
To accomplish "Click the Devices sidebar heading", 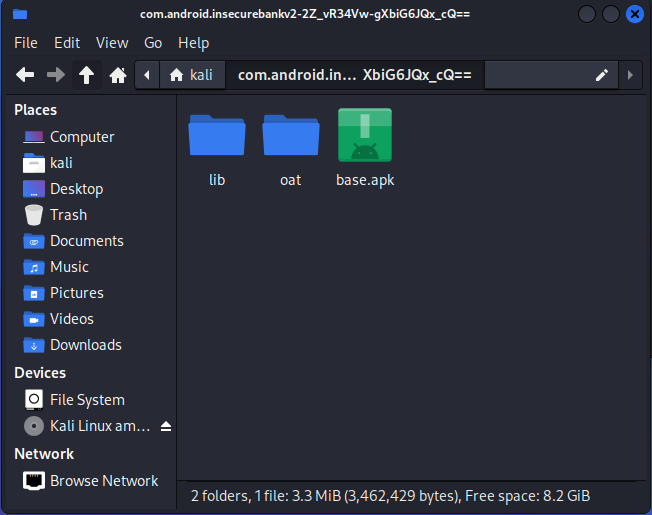I will 40,373.
